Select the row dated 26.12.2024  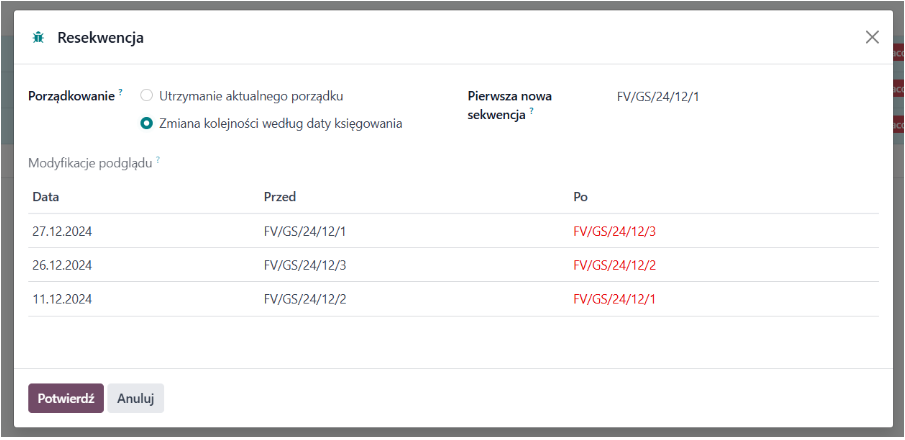tap(63, 266)
